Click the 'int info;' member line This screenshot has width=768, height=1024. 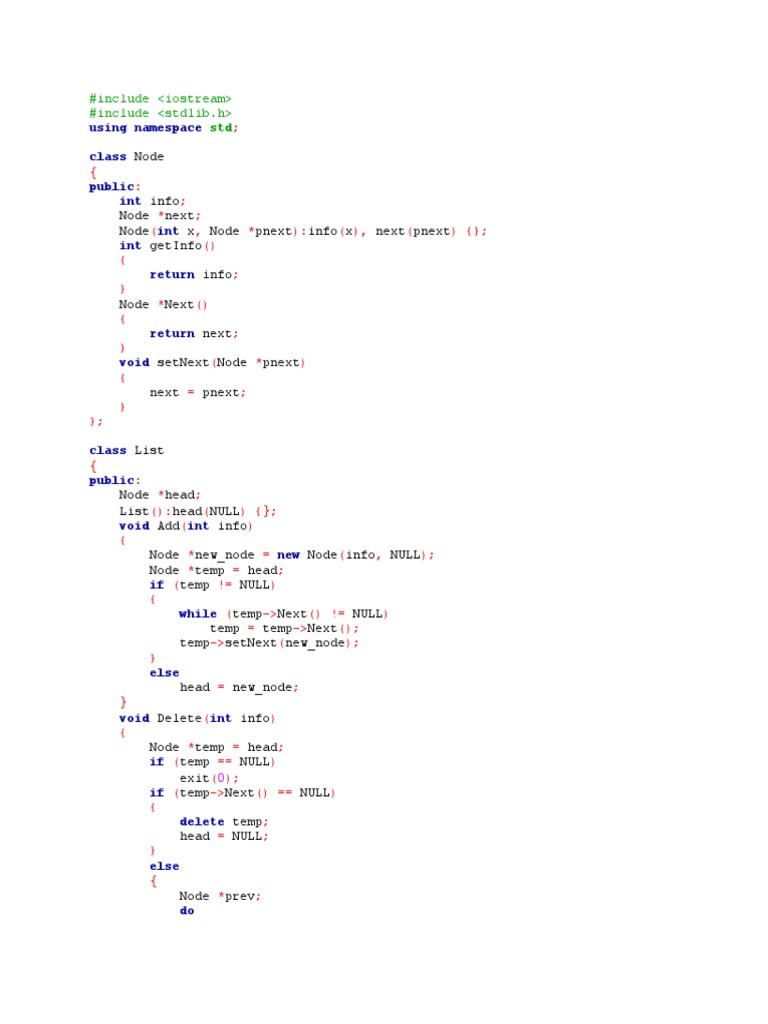(152, 201)
